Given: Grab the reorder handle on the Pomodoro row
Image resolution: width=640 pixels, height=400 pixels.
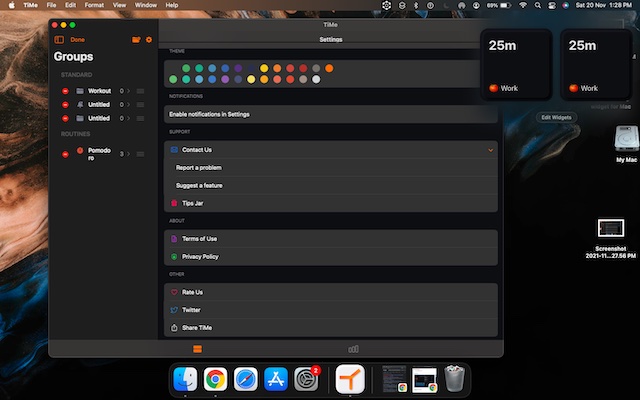Looking at the screenshot, I should [140, 154].
